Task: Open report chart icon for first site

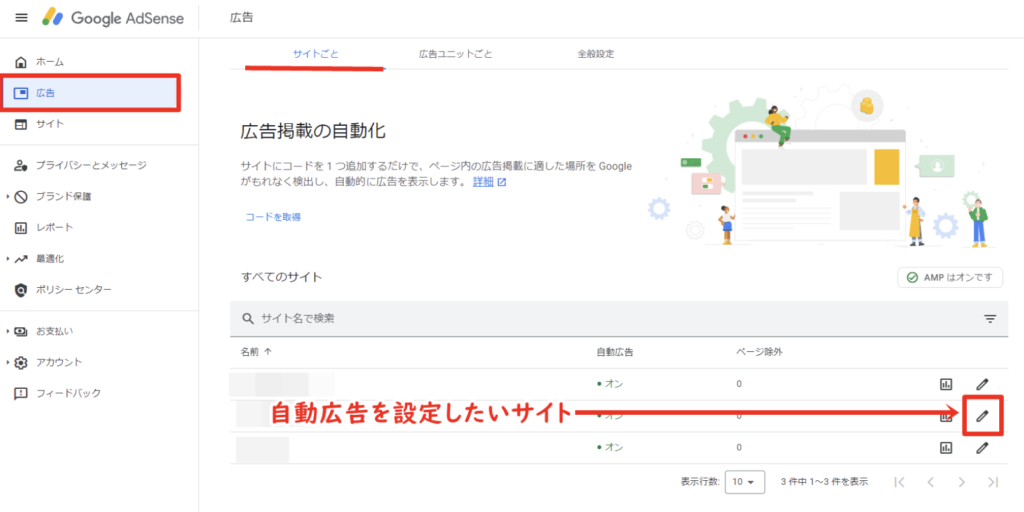Action: click(945, 384)
